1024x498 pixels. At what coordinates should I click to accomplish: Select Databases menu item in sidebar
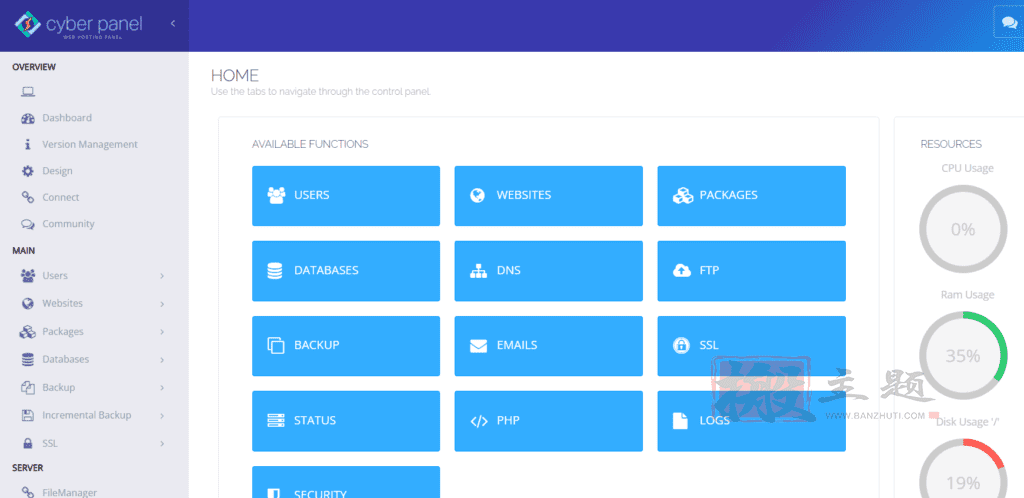coord(65,360)
